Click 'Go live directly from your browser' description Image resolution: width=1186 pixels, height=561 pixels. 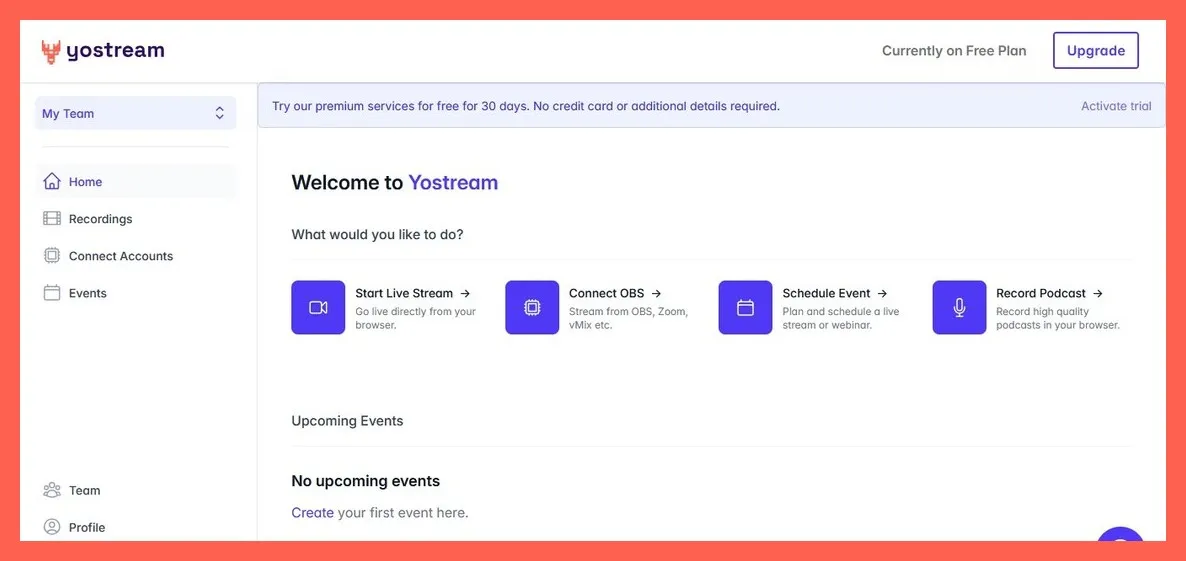[x=415, y=318]
